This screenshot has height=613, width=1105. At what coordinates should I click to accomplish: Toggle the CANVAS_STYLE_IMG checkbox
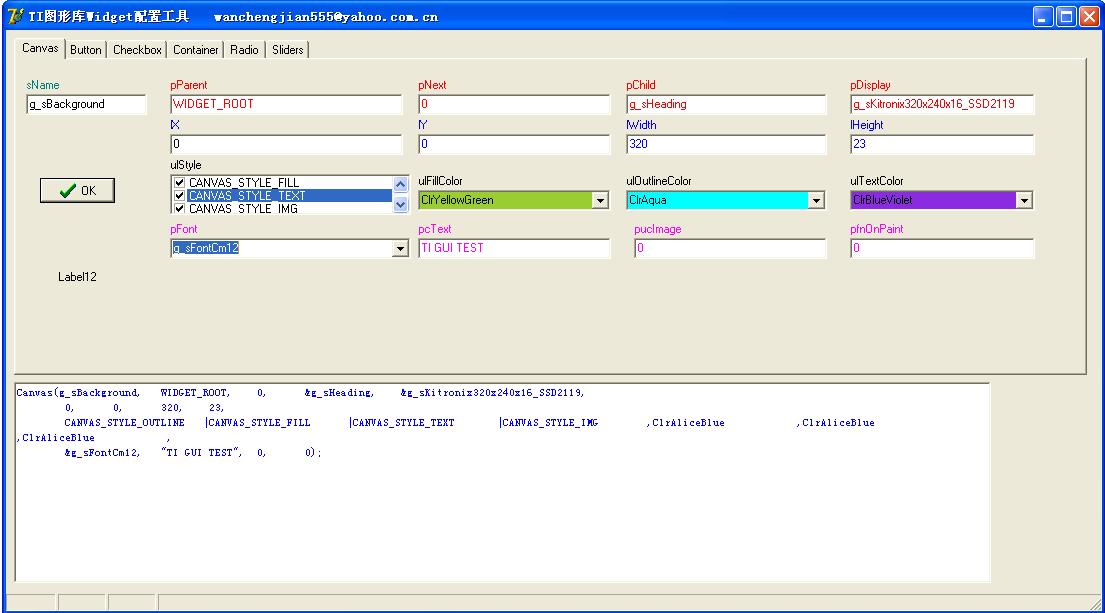[x=180, y=209]
